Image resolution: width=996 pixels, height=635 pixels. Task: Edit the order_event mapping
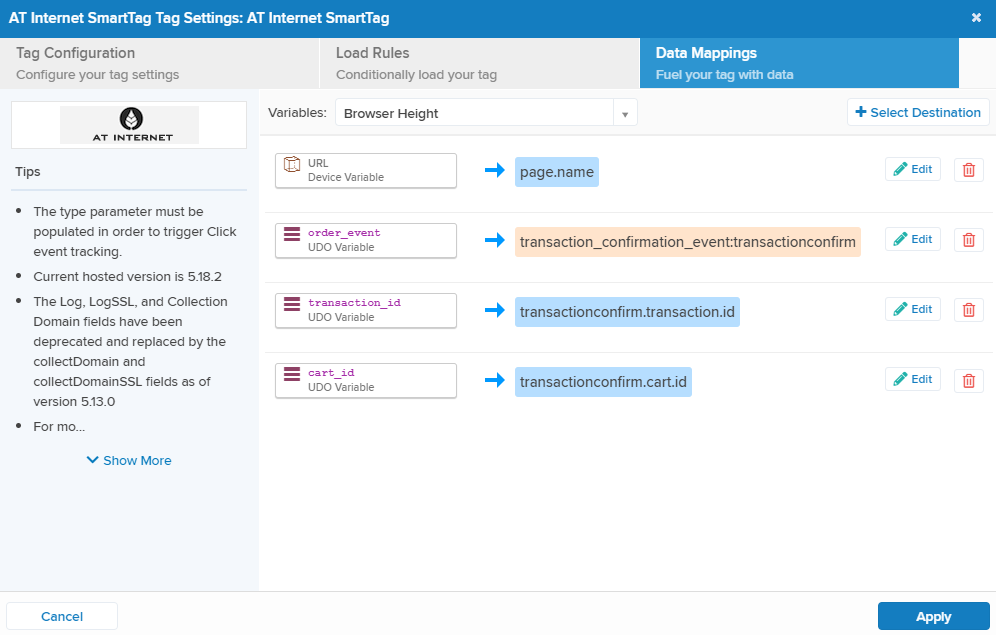[912, 240]
